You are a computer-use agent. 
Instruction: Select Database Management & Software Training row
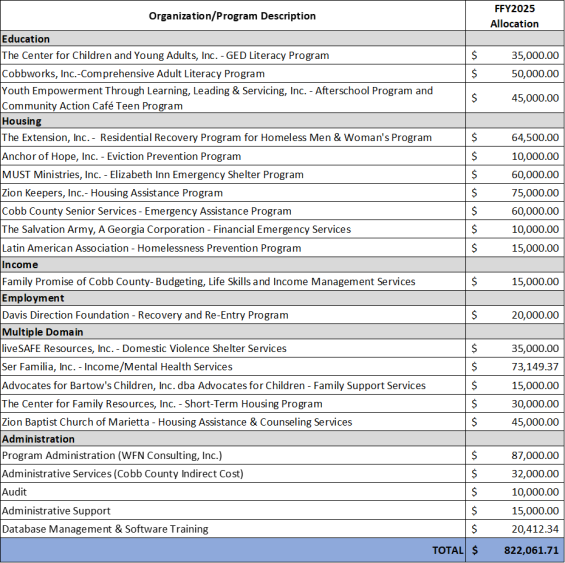coord(105,529)
